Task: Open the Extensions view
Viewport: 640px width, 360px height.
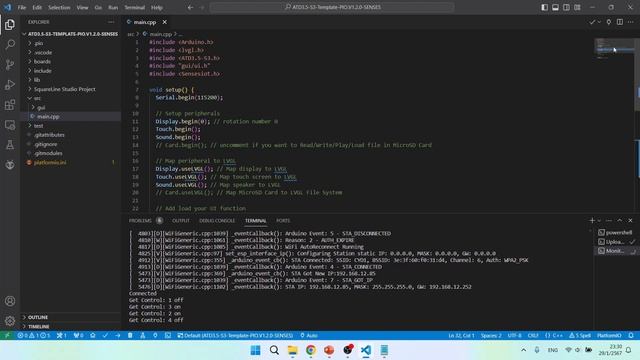Action: click(x=10, y=105)
